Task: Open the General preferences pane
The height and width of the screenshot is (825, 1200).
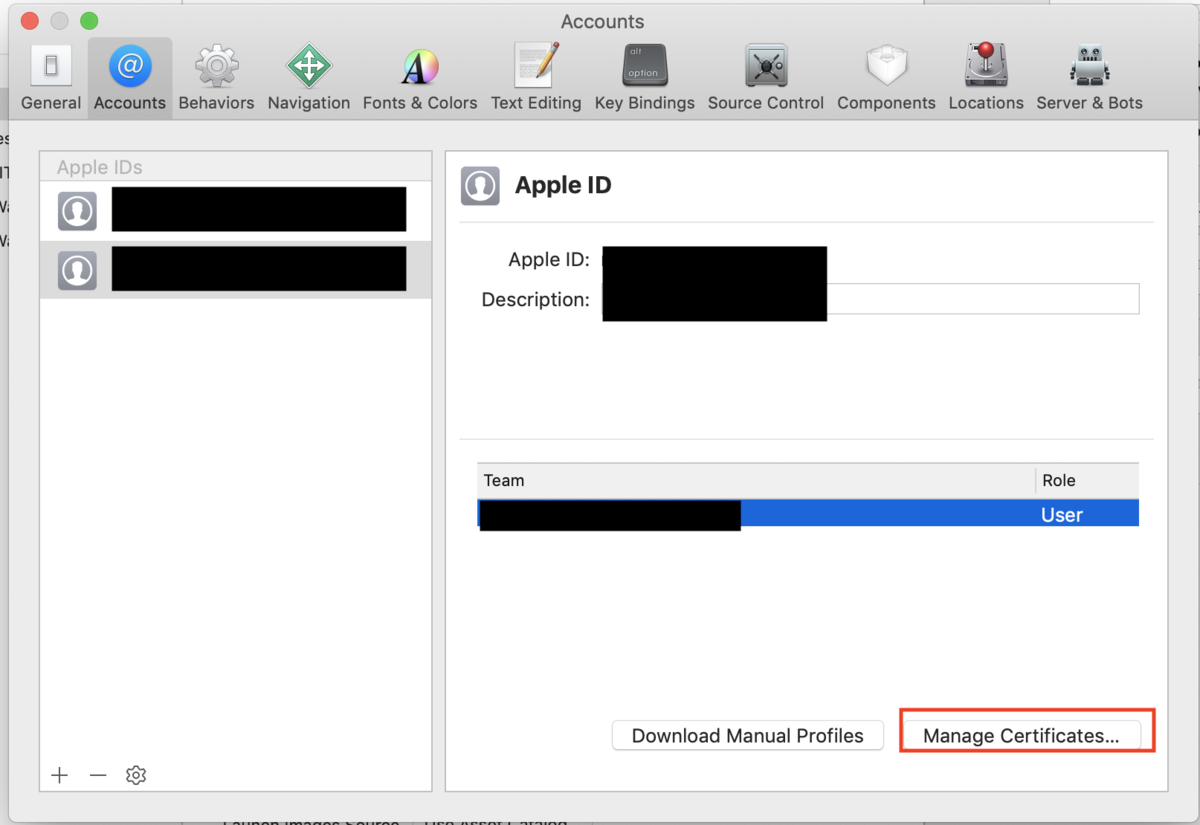Action: coord(51,77)
